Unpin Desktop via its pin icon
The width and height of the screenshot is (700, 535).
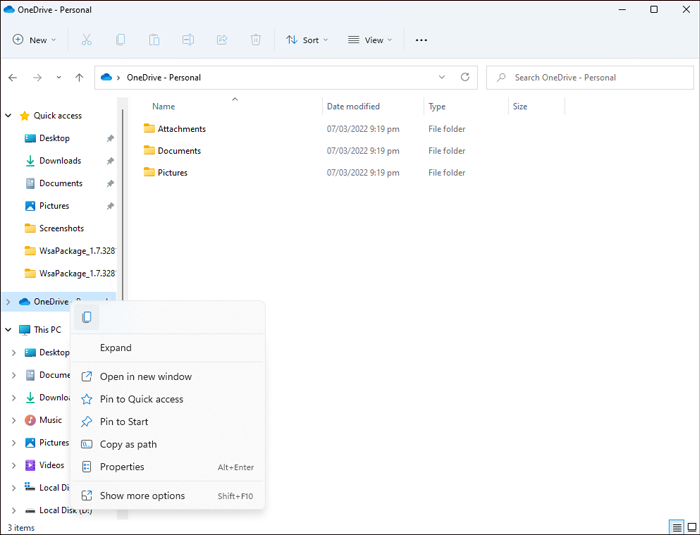click(110, 138)
